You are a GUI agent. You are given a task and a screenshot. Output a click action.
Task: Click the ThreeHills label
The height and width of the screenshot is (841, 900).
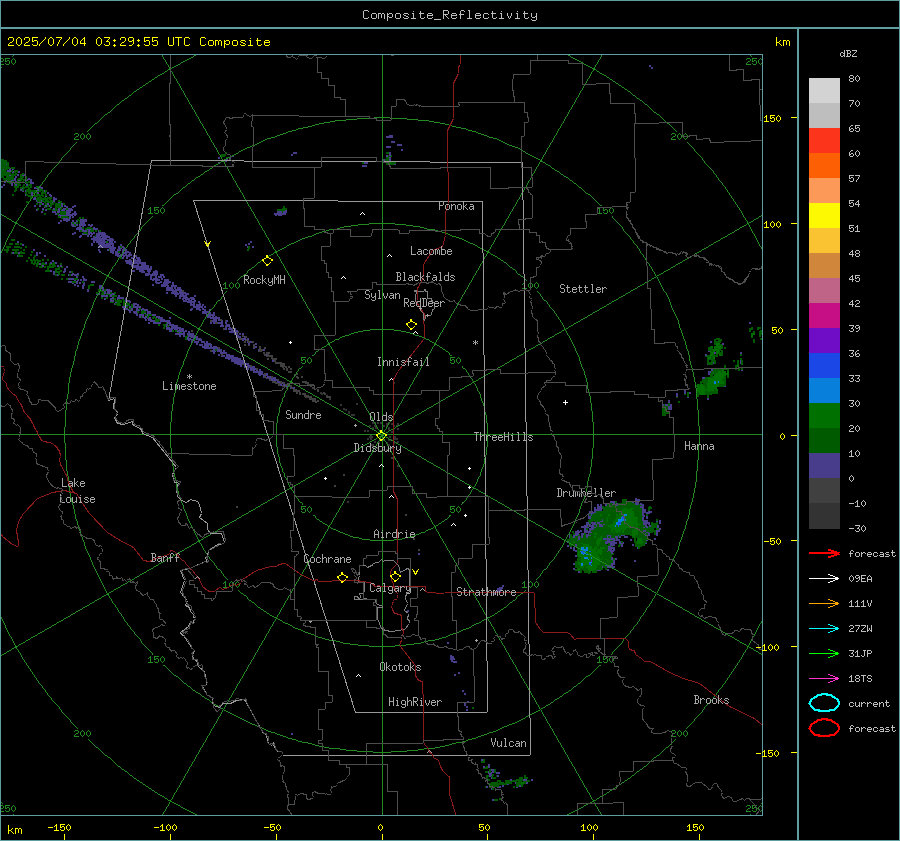click(x=503, y=437)
